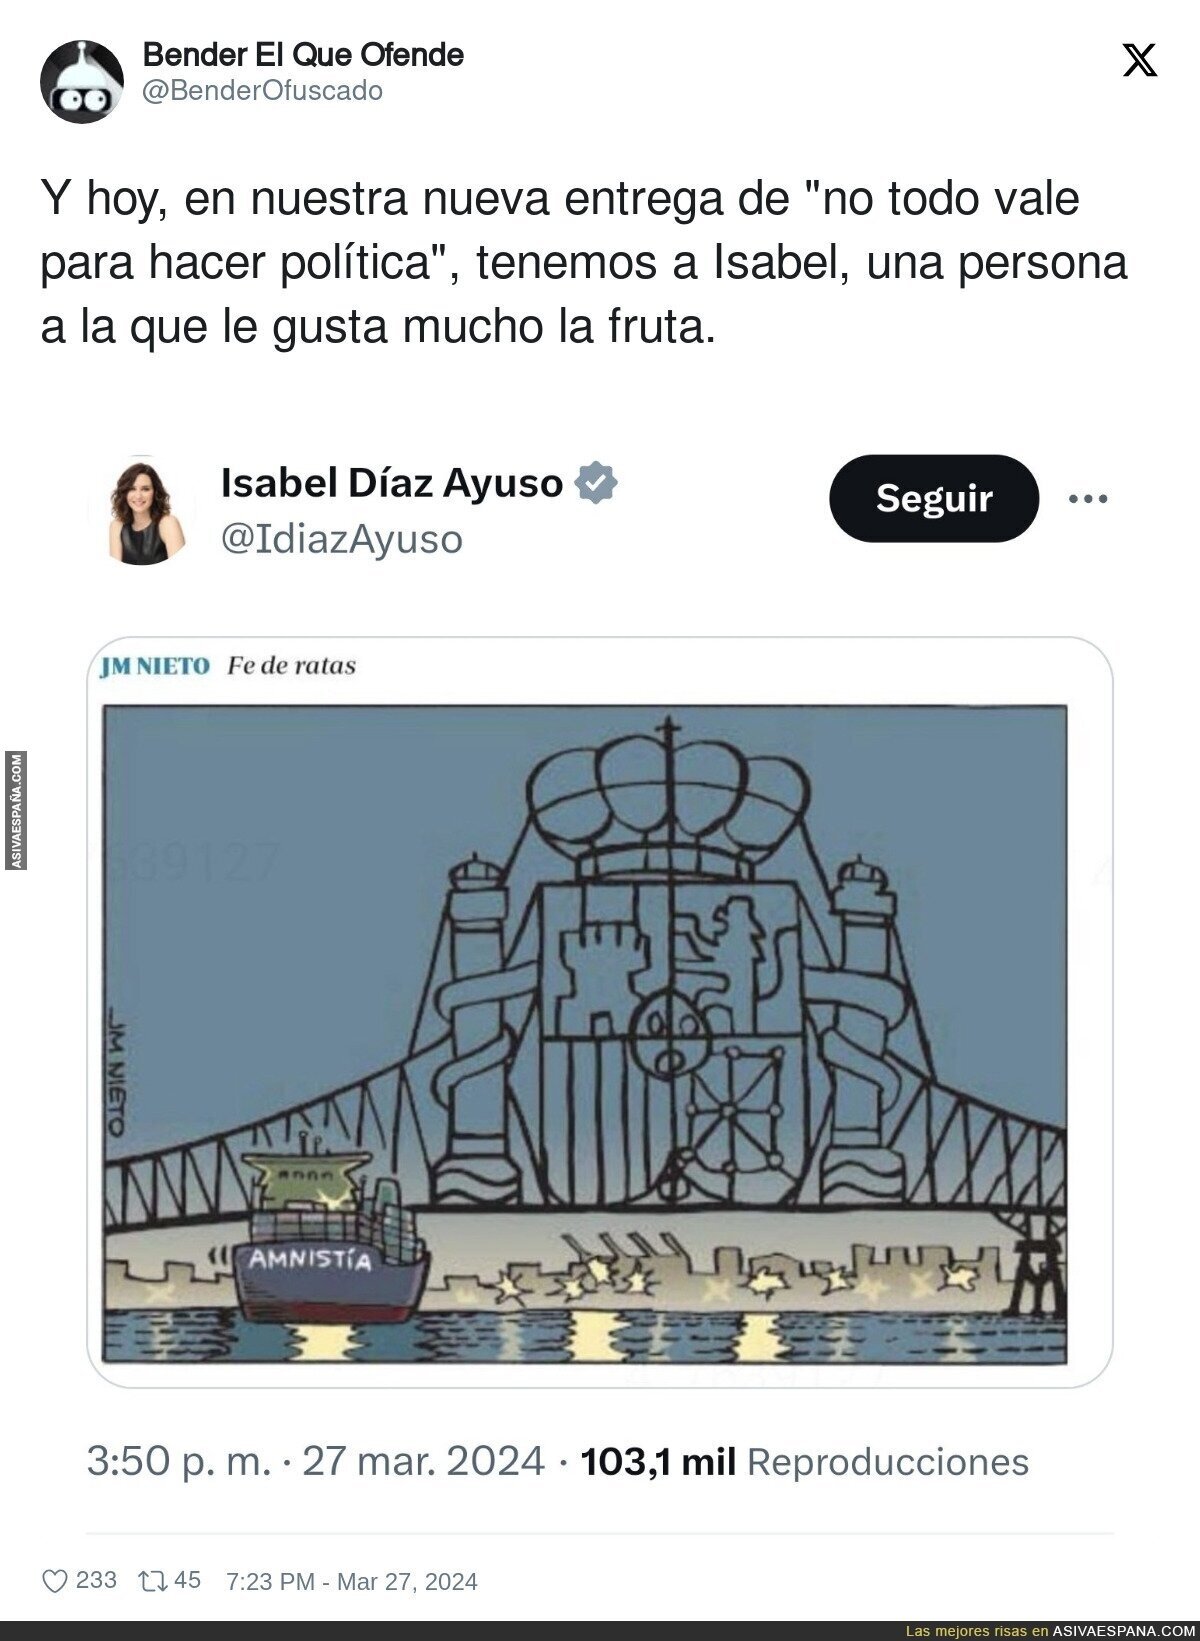The height and width of the screenshot is (1641, 1200).
Task: Click the 233 likes count
Action: tap(96, 1580)
